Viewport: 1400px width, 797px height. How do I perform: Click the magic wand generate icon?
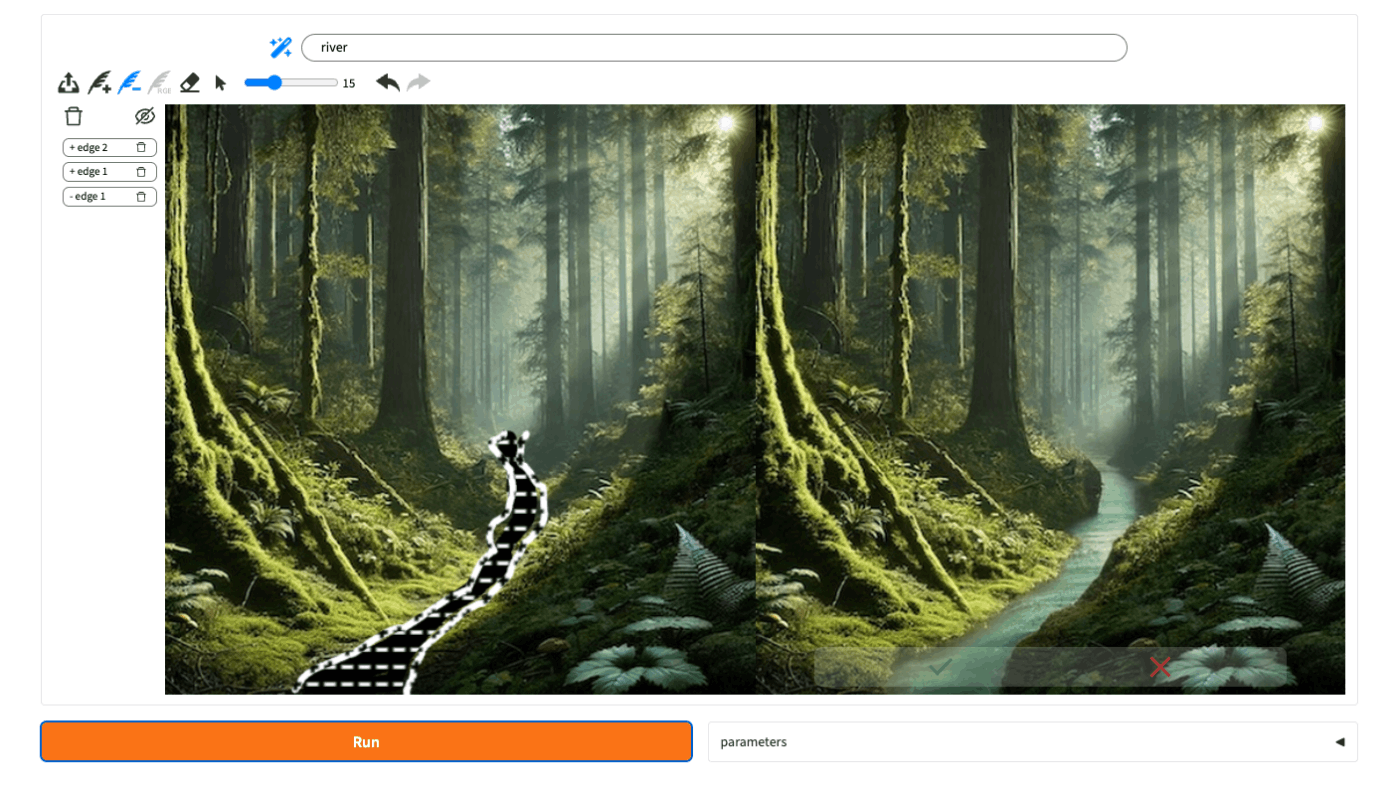click(x=280, y=47)
